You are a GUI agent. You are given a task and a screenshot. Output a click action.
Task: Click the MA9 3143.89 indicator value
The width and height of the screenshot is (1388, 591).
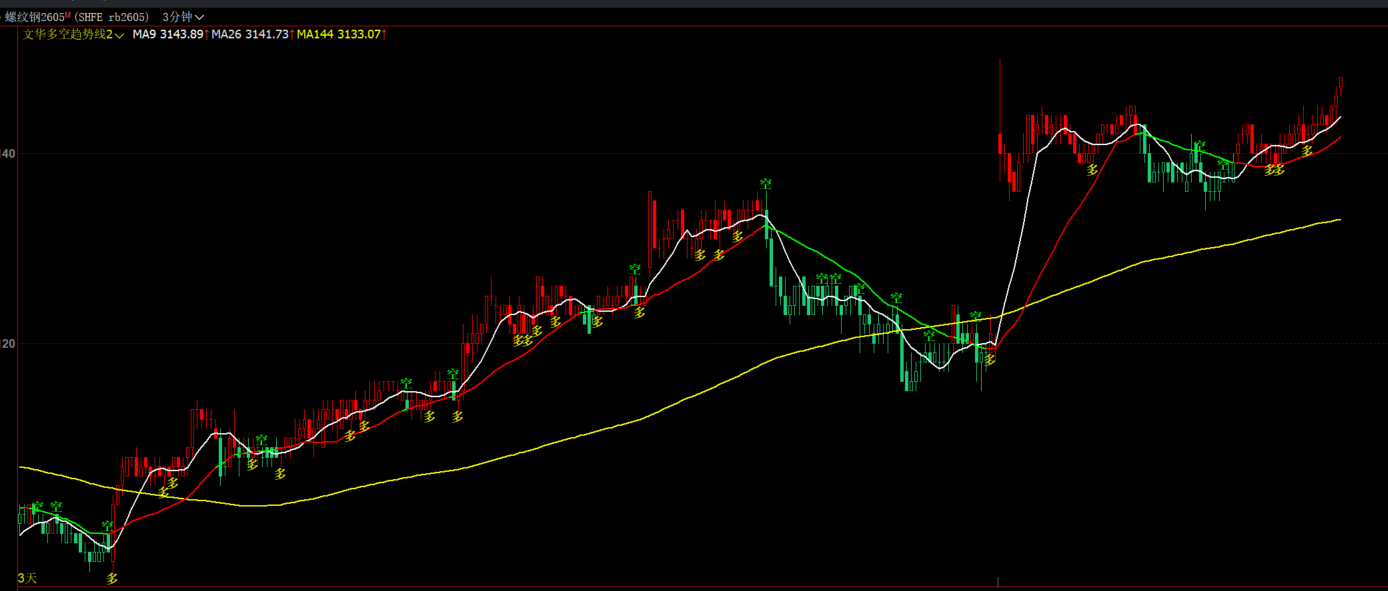168,34
